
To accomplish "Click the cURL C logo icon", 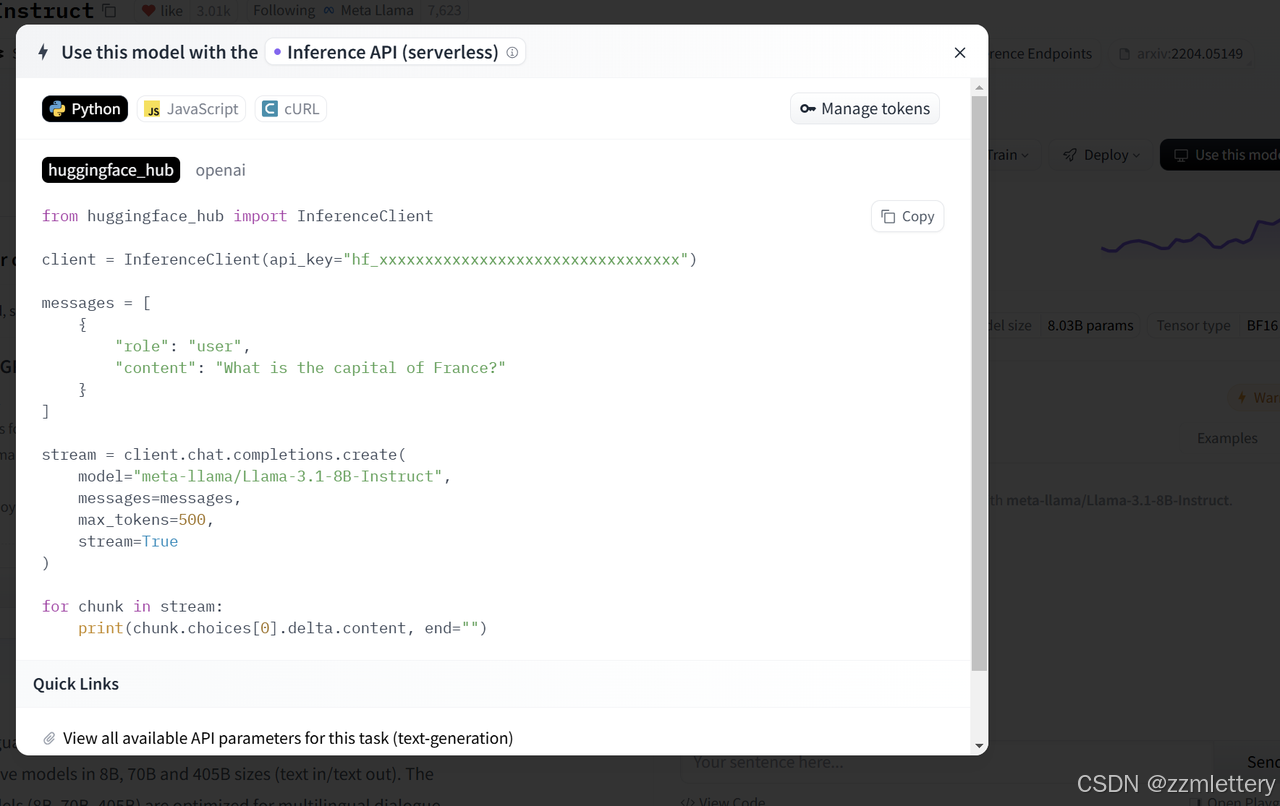I will (269, 109).
